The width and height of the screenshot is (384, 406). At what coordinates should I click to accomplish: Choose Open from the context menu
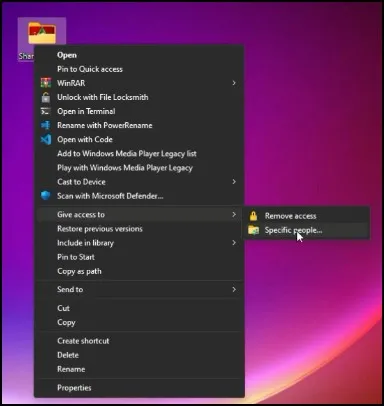pyautogui.click(x=67, y=55)
